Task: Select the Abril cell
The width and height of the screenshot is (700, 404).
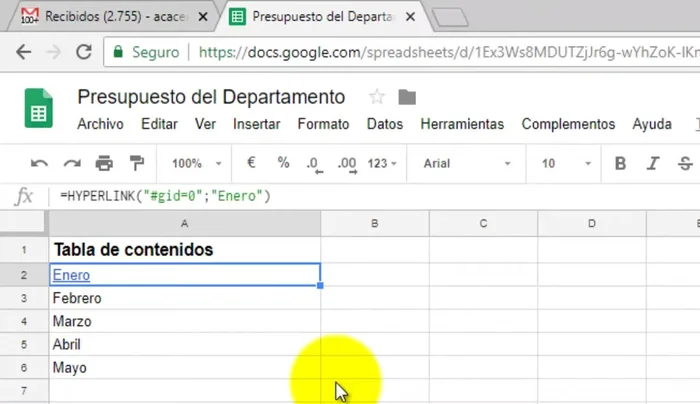Action: pos(184,345)
